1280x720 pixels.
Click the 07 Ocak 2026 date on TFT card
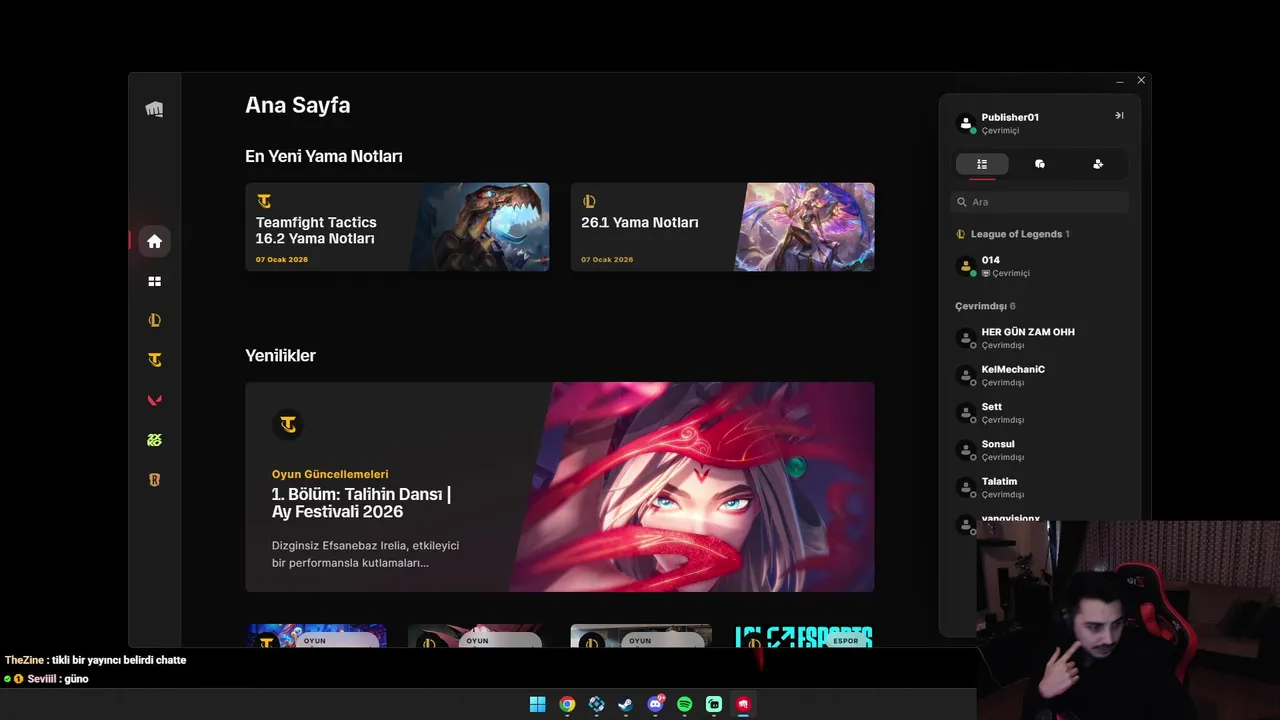tap(282, 260)
